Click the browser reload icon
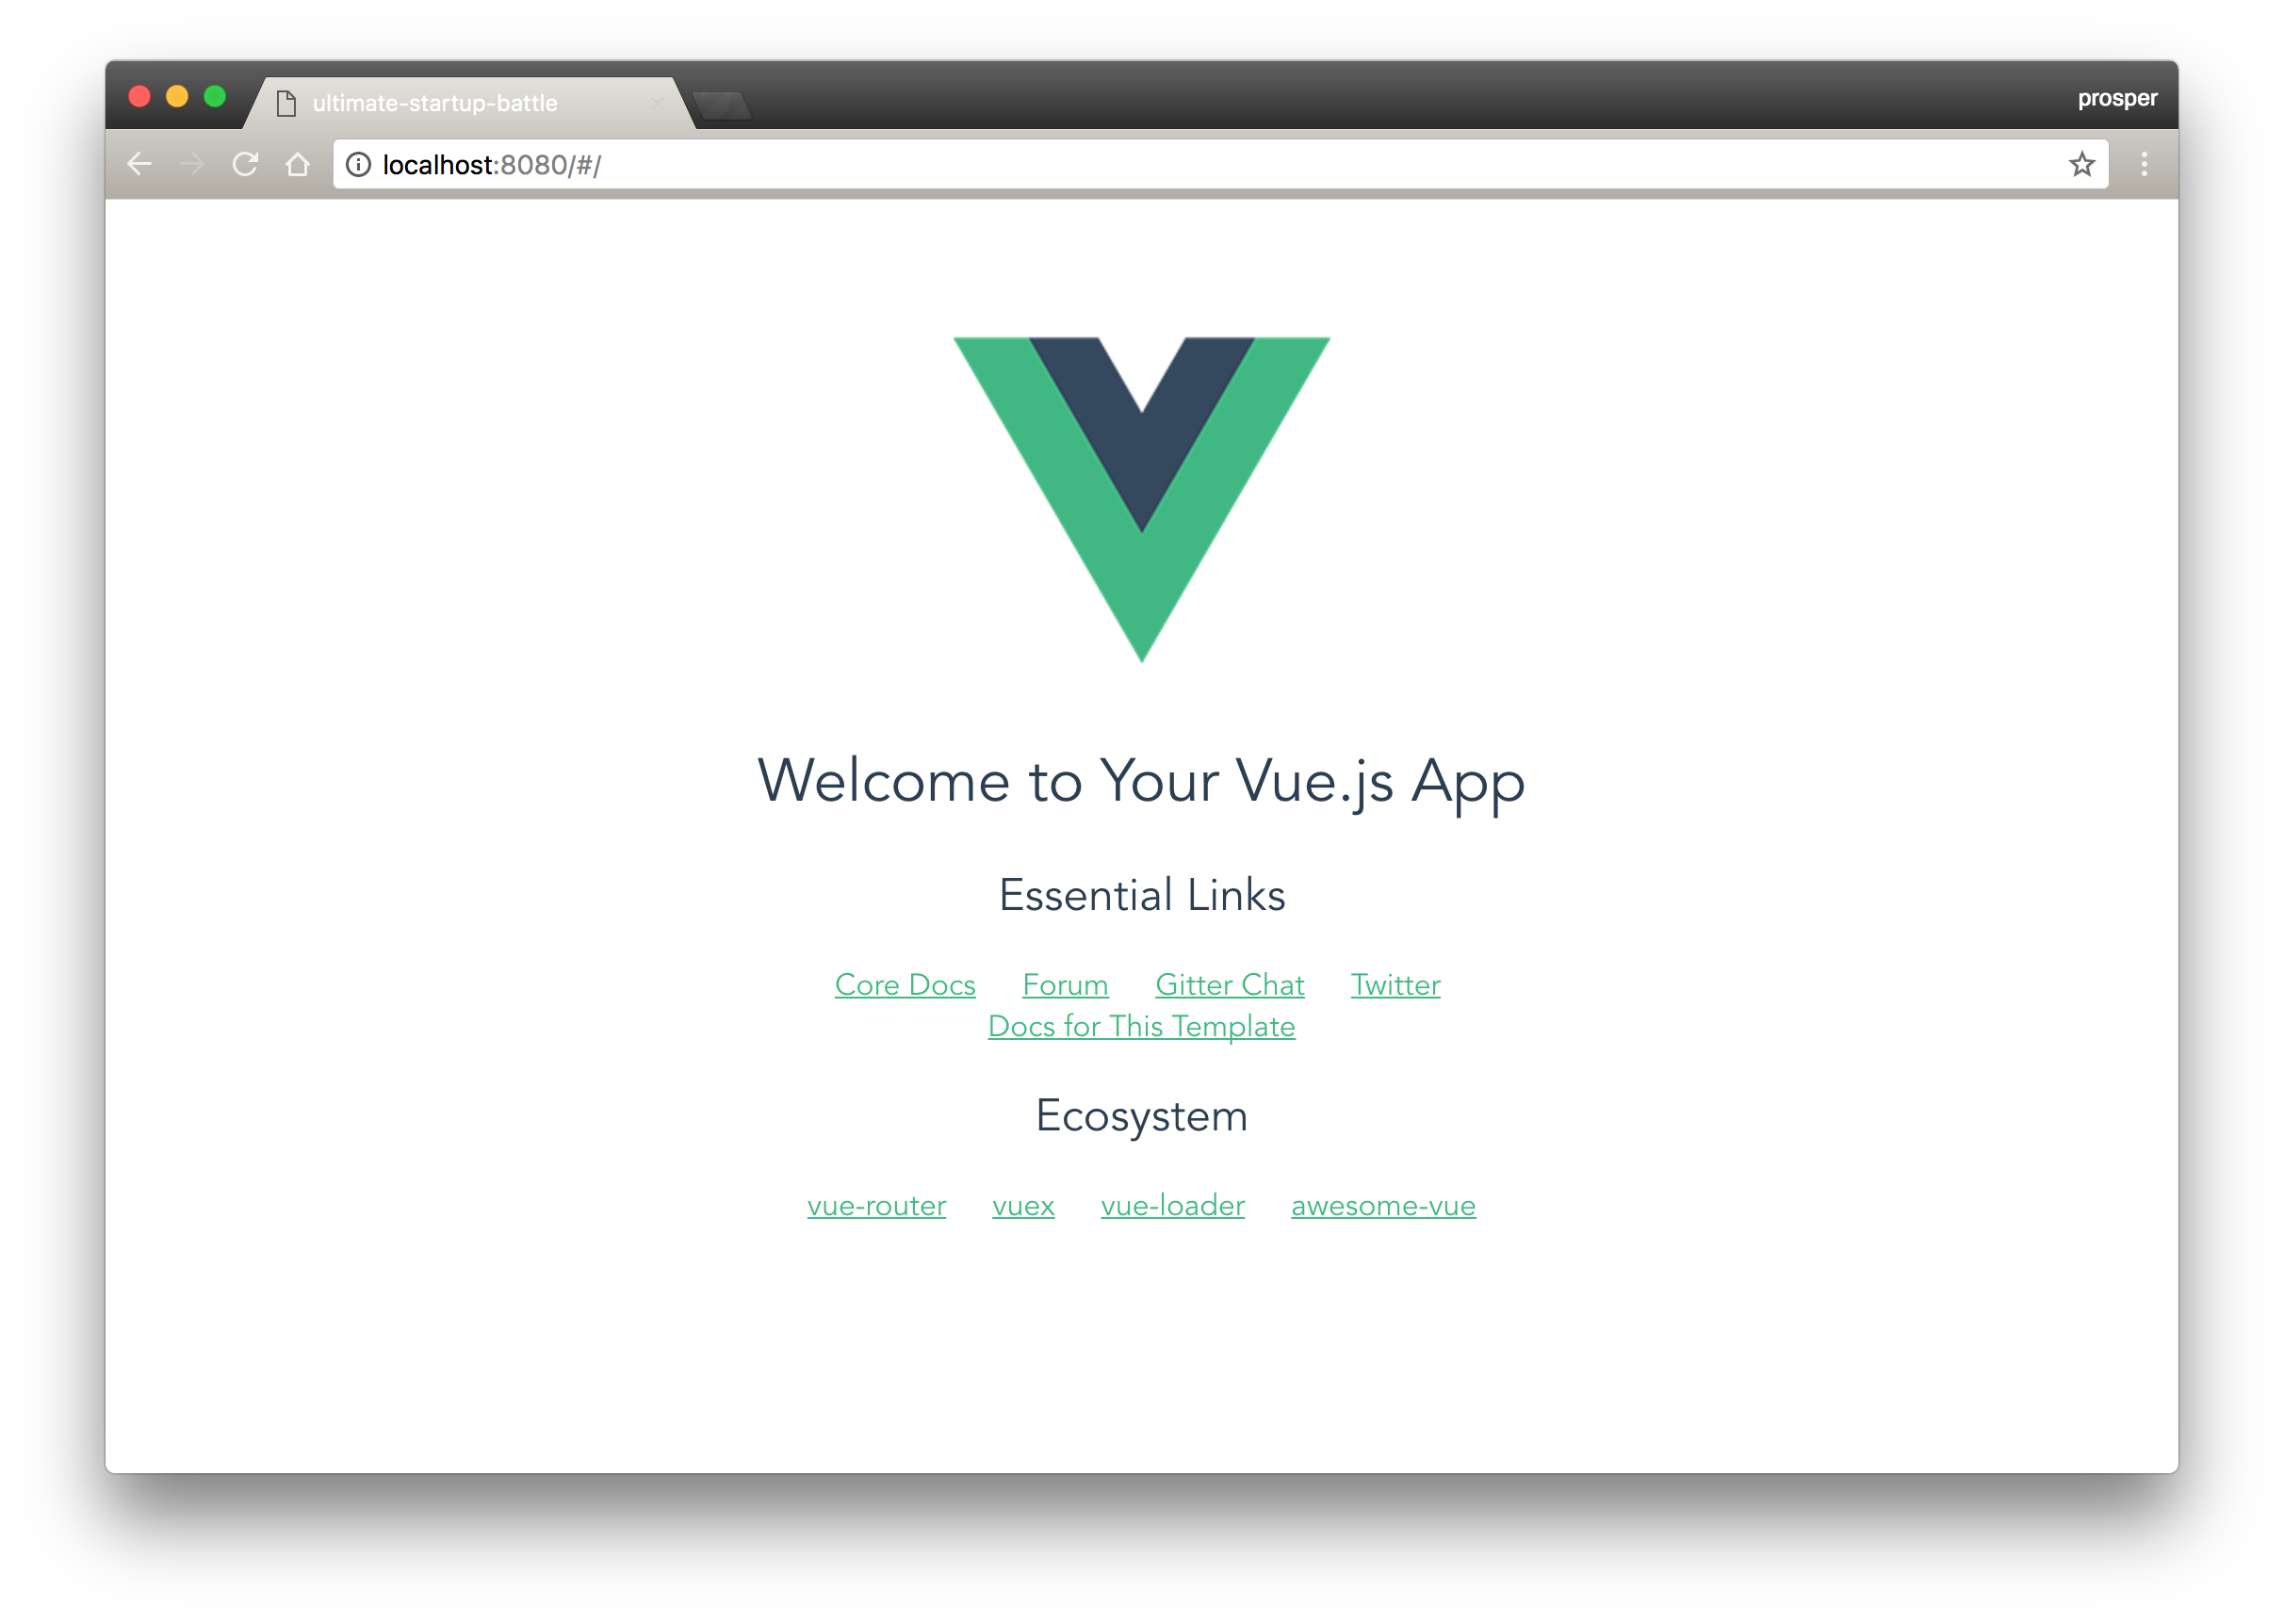This screenshot has height=1624, width=2284. pos(248,165)
